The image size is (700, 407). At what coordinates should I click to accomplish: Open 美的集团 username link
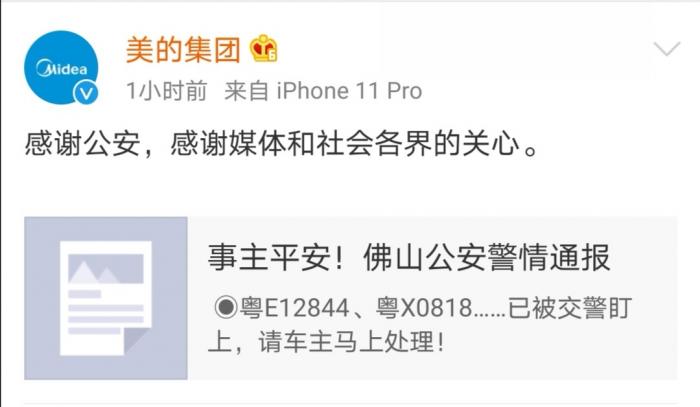tap(183, 50)
